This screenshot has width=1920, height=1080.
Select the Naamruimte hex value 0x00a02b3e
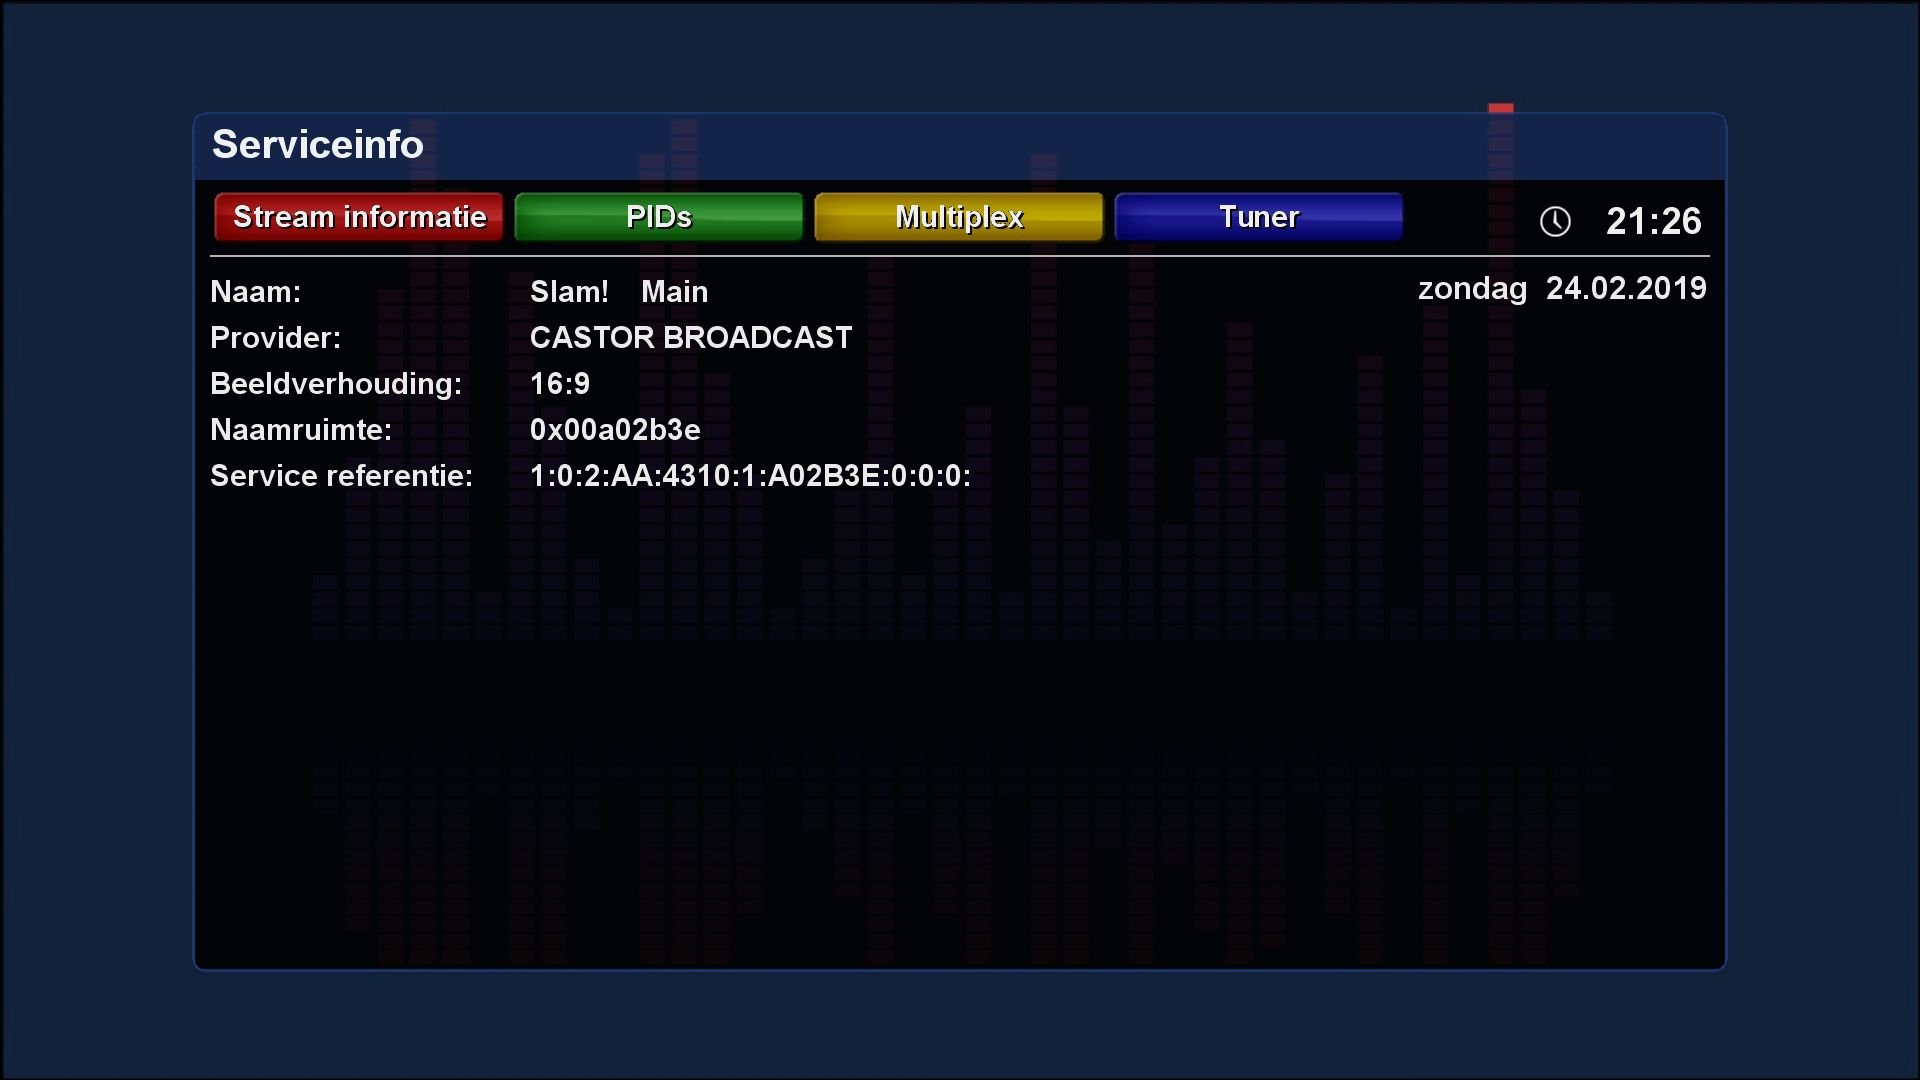click(x=615, y=429)
